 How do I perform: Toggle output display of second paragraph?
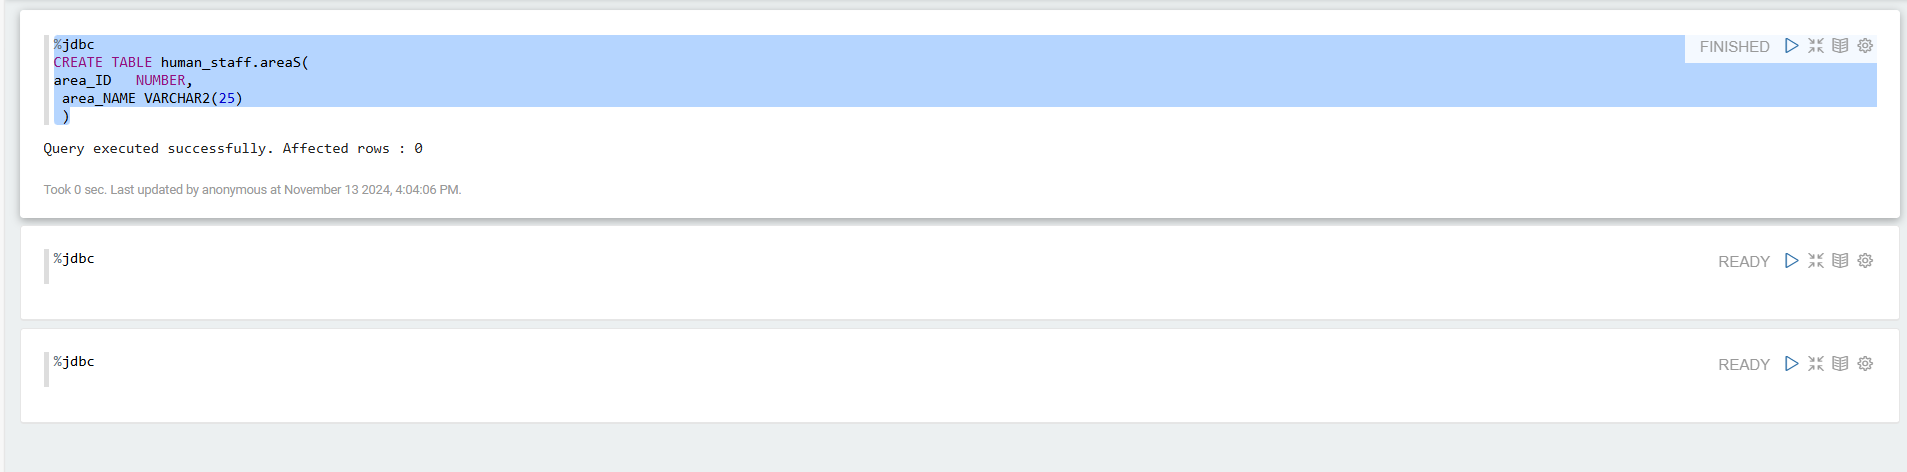(1840, 261)
